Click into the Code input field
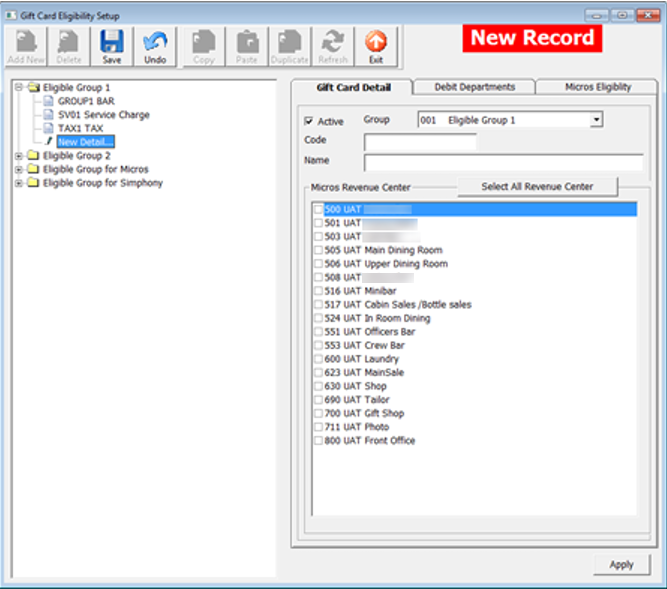Viewport: 667px width, 589px height. (x=420, y=142)
